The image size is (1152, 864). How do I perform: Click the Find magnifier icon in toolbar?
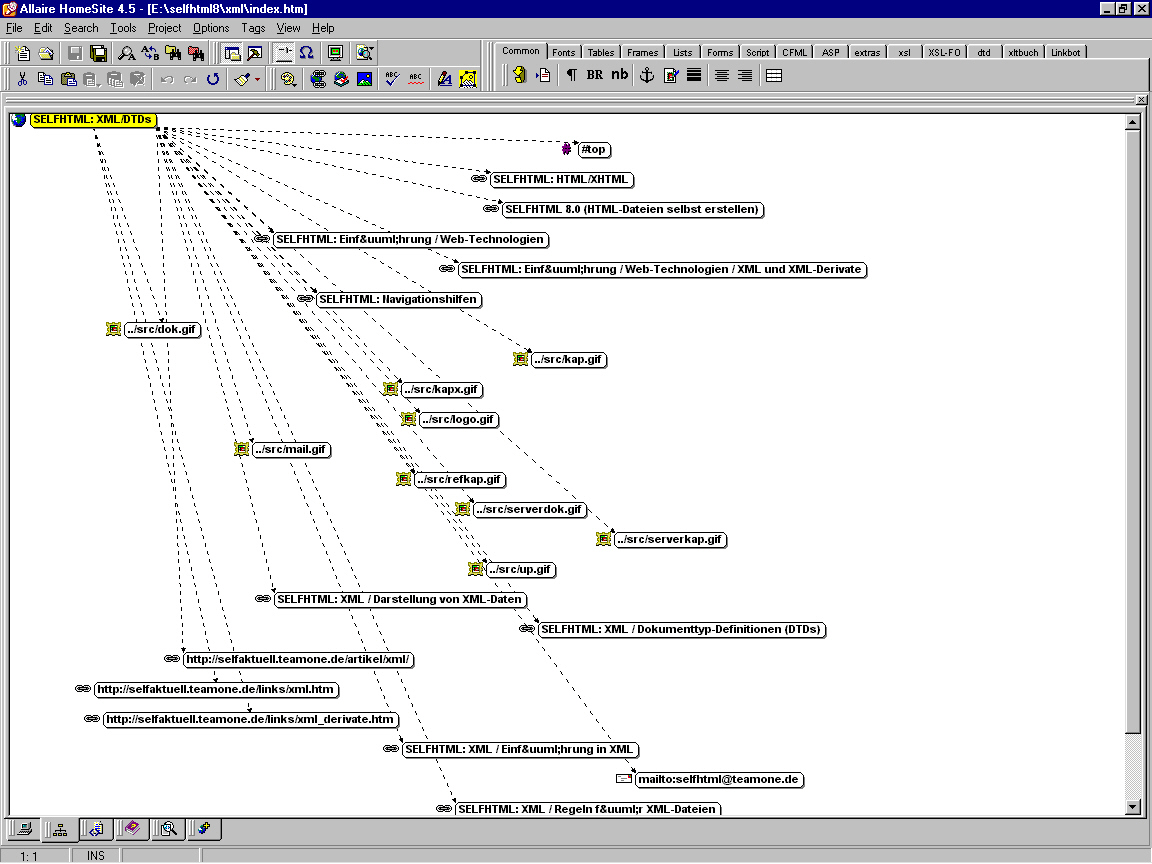(127, 53)
